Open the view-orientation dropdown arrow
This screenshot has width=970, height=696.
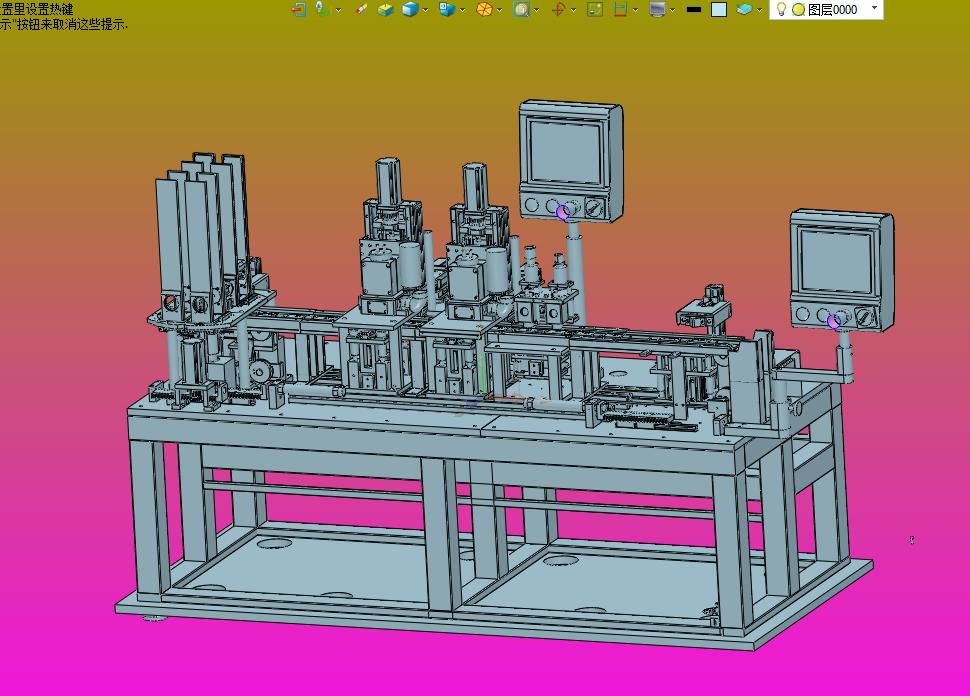462,10
